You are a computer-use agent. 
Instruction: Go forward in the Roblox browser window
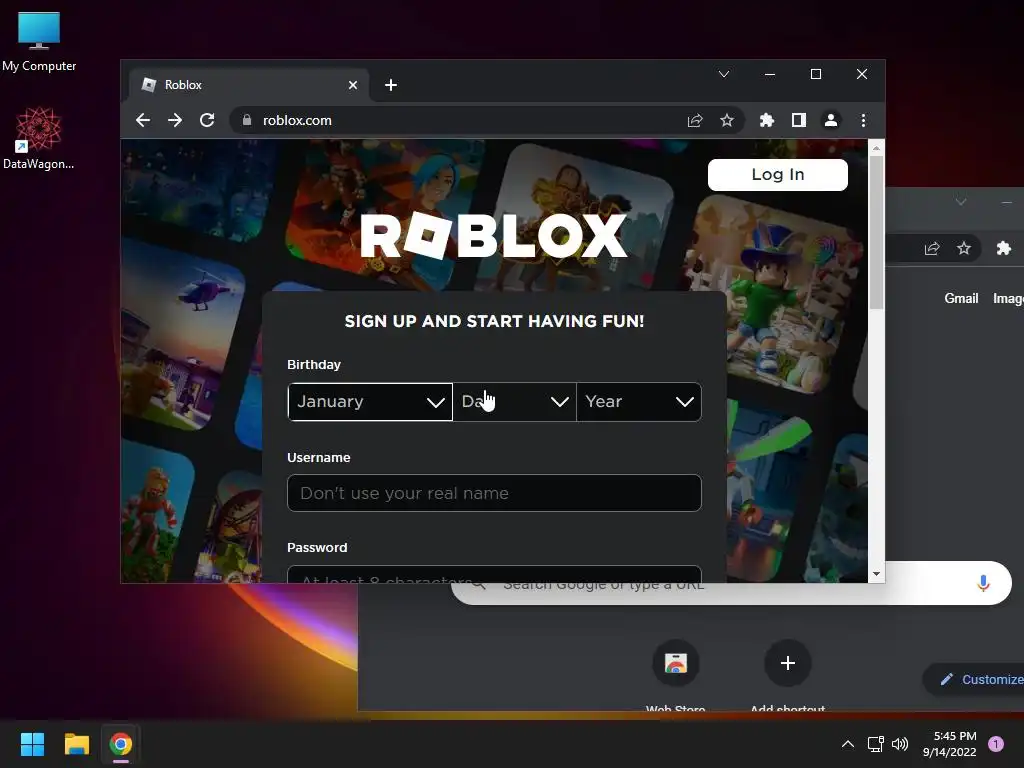[175, 120]
